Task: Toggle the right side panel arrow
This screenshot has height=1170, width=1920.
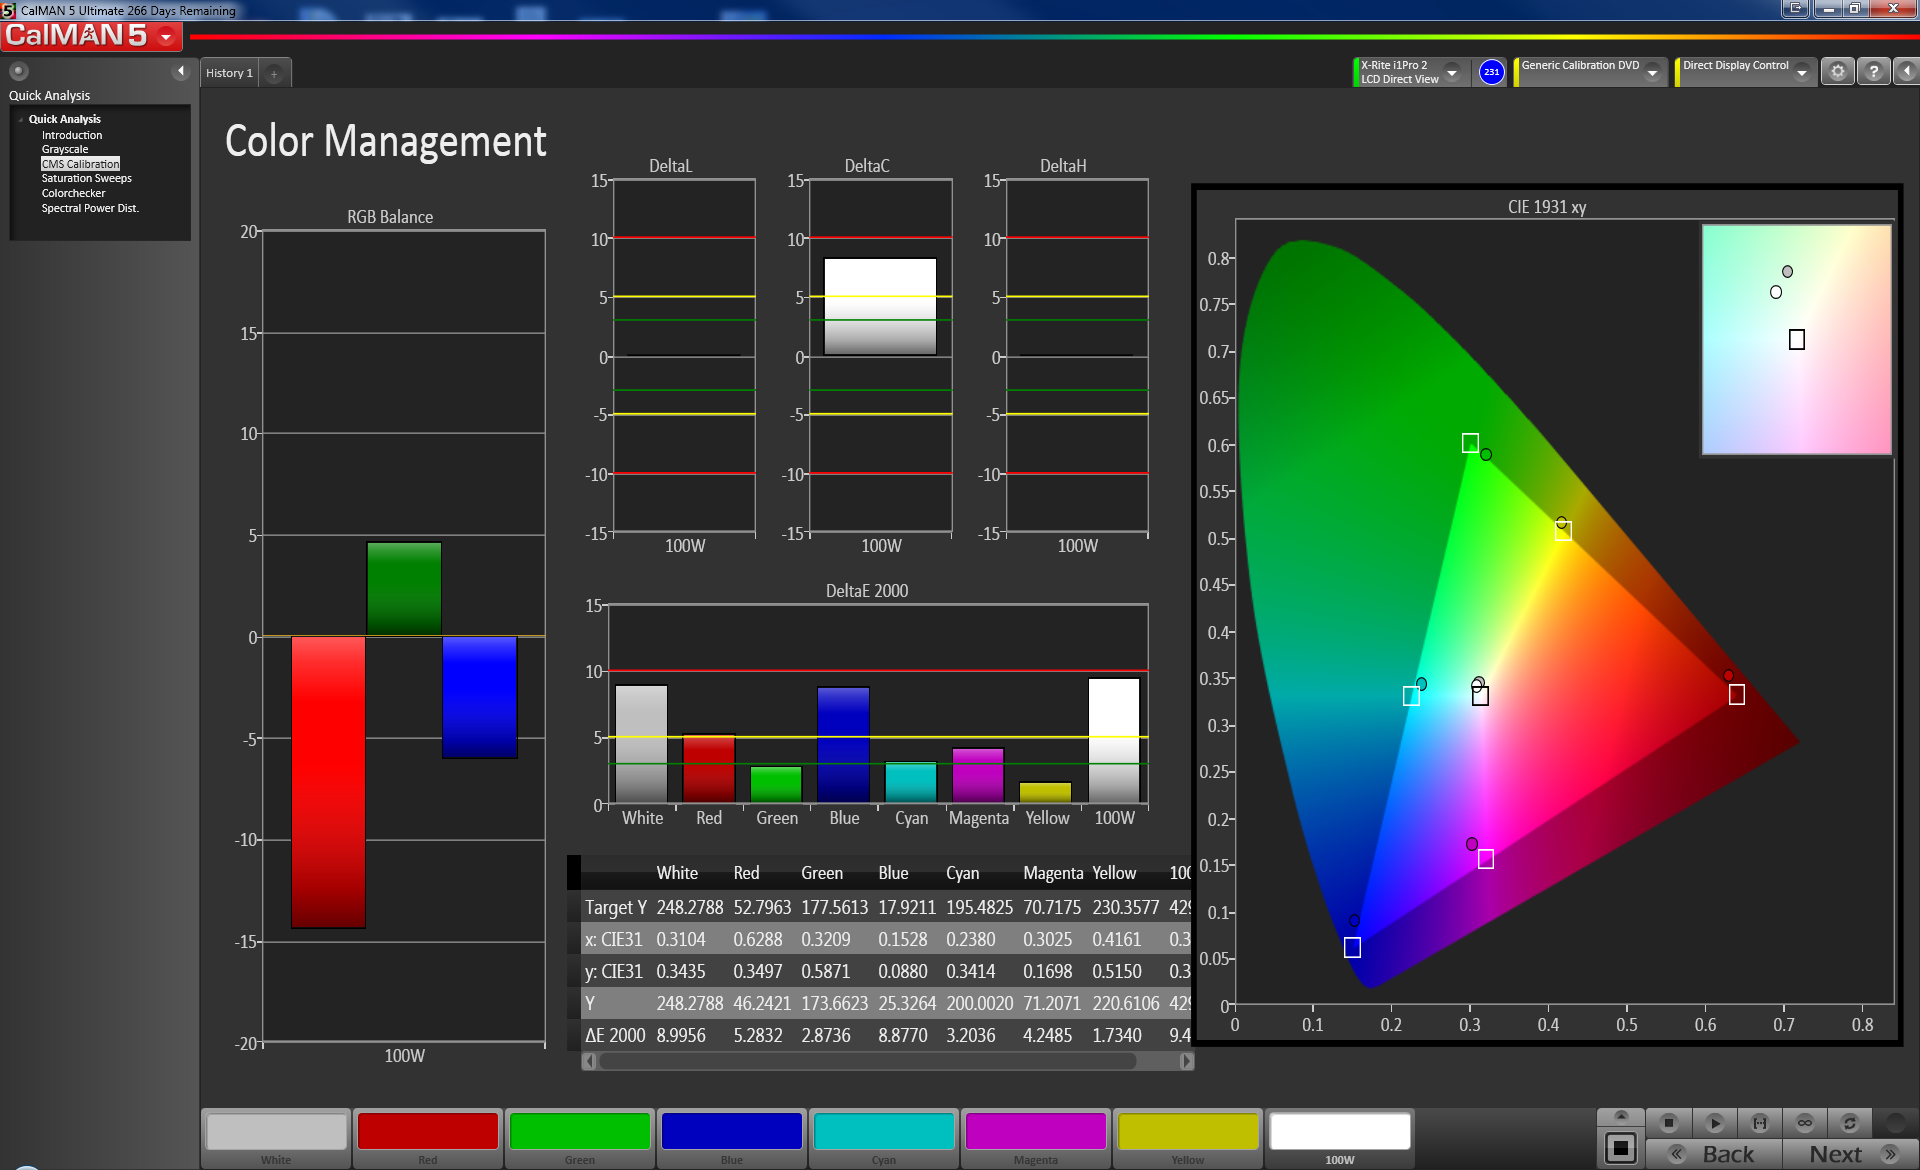Action: 1907,72
